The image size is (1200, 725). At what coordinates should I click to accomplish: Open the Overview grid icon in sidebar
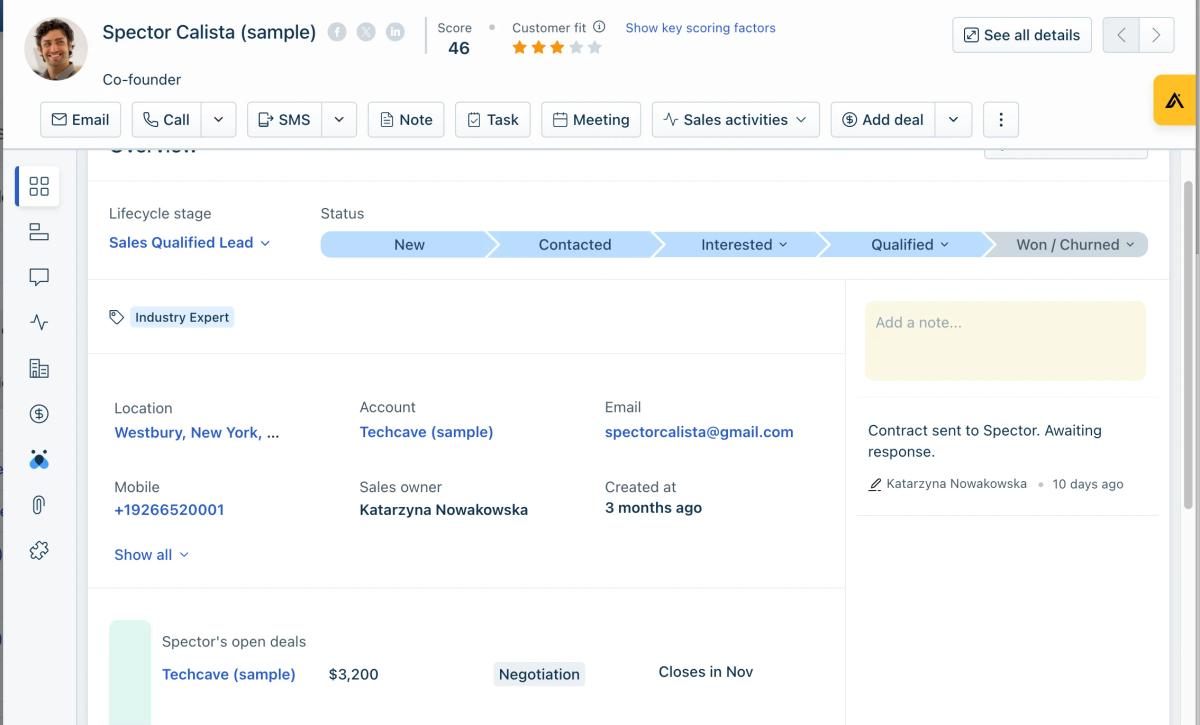tap(39, 186)
